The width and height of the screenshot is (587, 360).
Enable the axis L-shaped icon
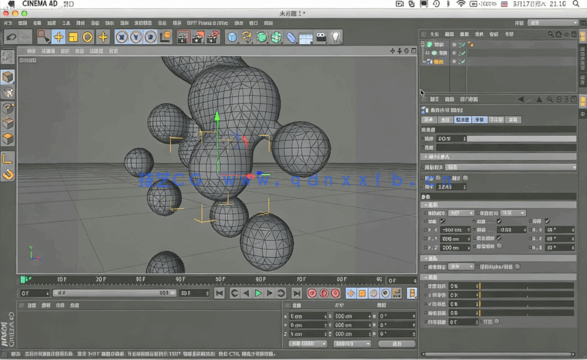click(x=7, y=159)
